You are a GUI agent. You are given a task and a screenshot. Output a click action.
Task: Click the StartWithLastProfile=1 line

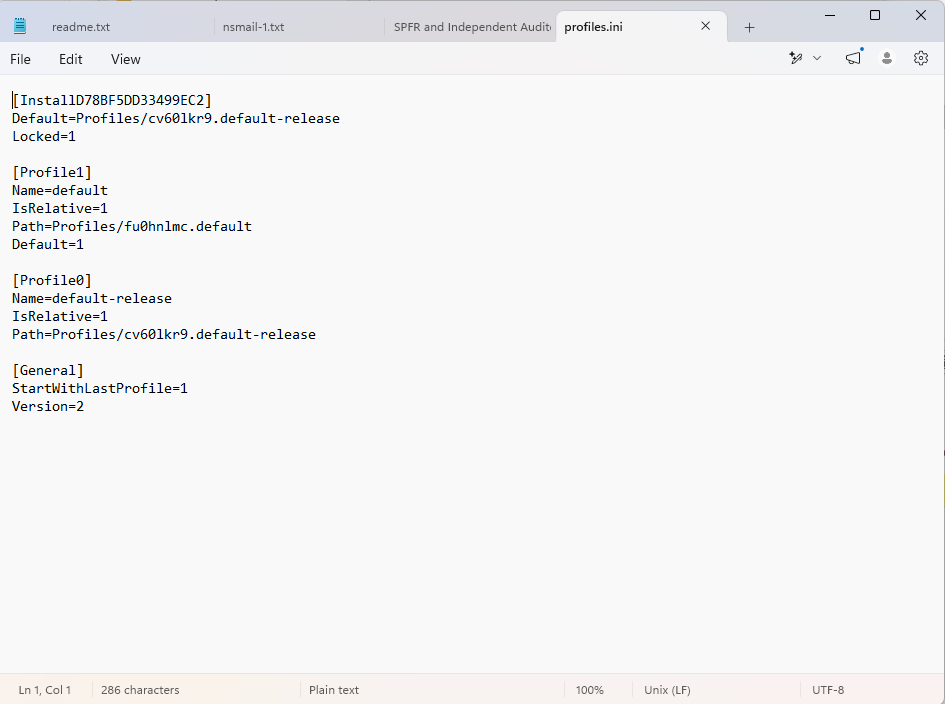100,389
